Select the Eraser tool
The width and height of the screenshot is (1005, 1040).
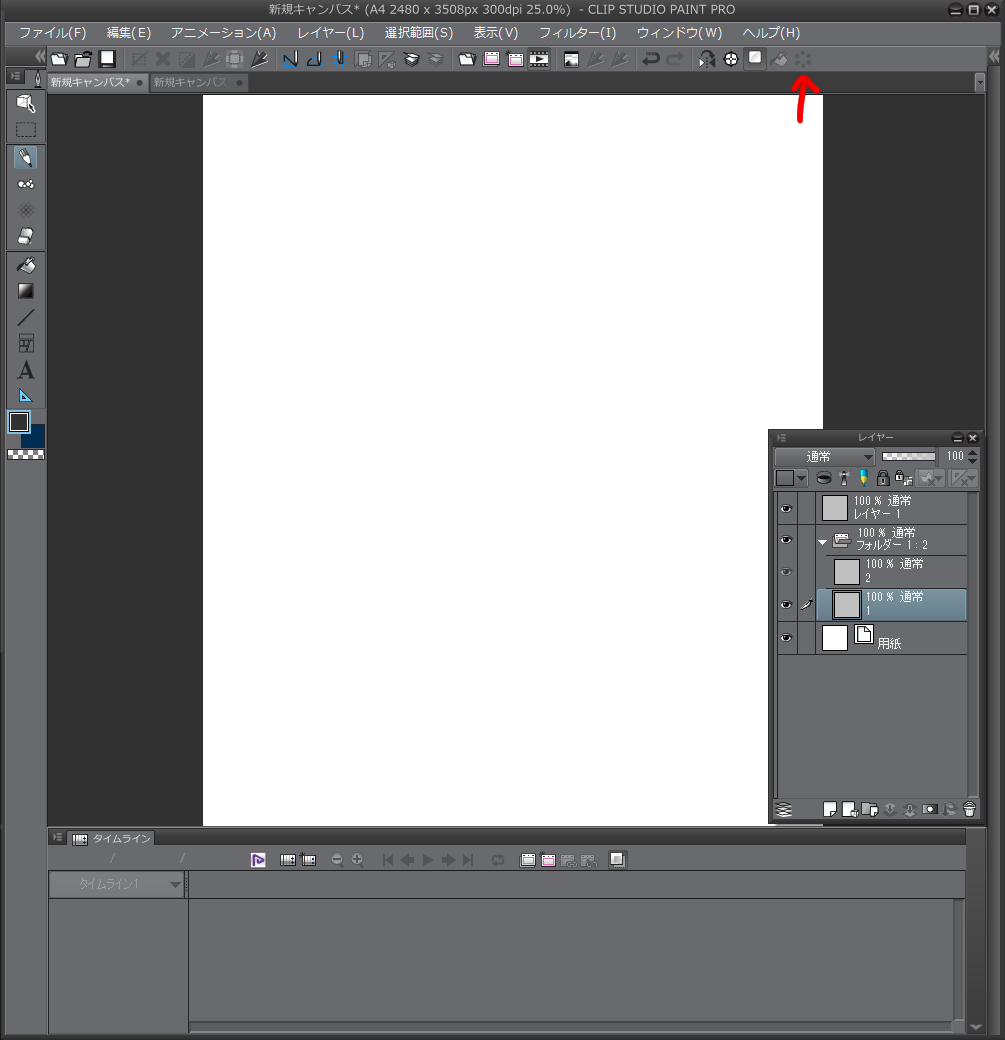[26, 236]
